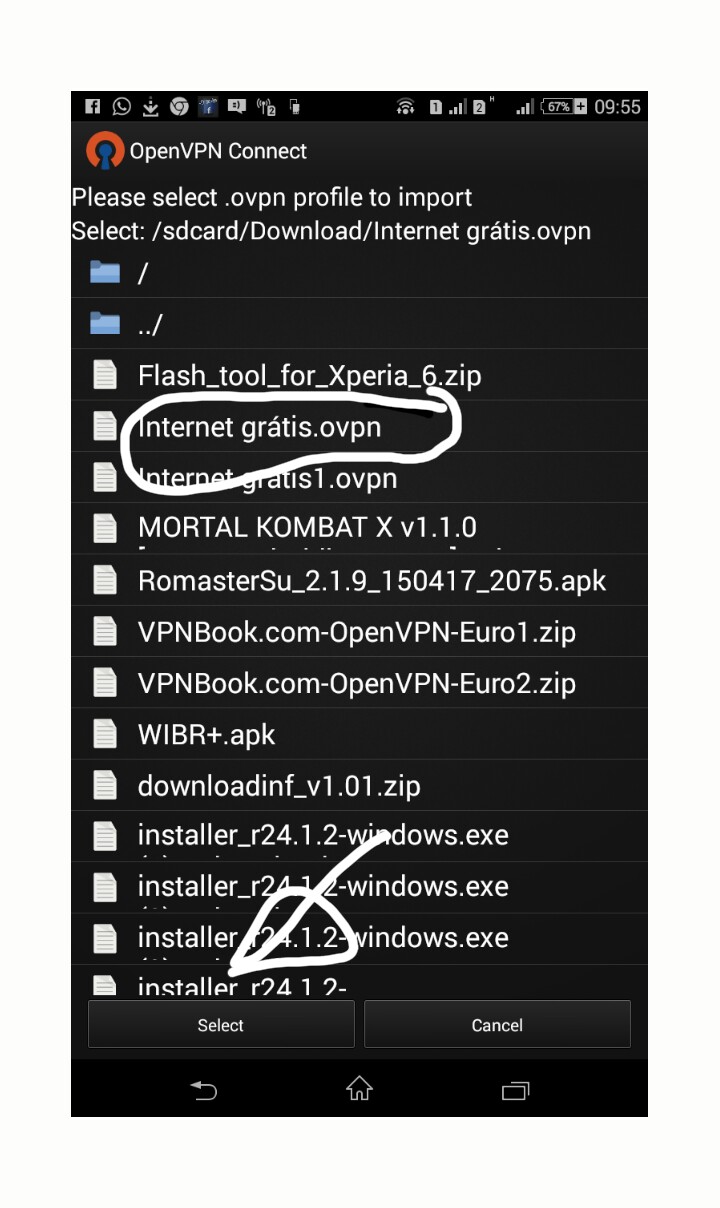Go up via the ../ folder icon
Image resolution: width=720 pixels, height=1208 pixels.
point(105,323)
